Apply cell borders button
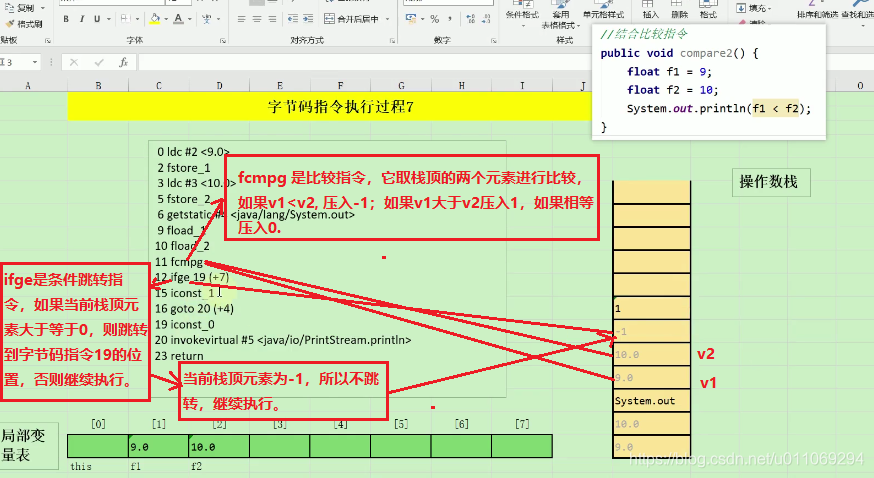This screenshot has width=874, height=478. coord(125,19)
